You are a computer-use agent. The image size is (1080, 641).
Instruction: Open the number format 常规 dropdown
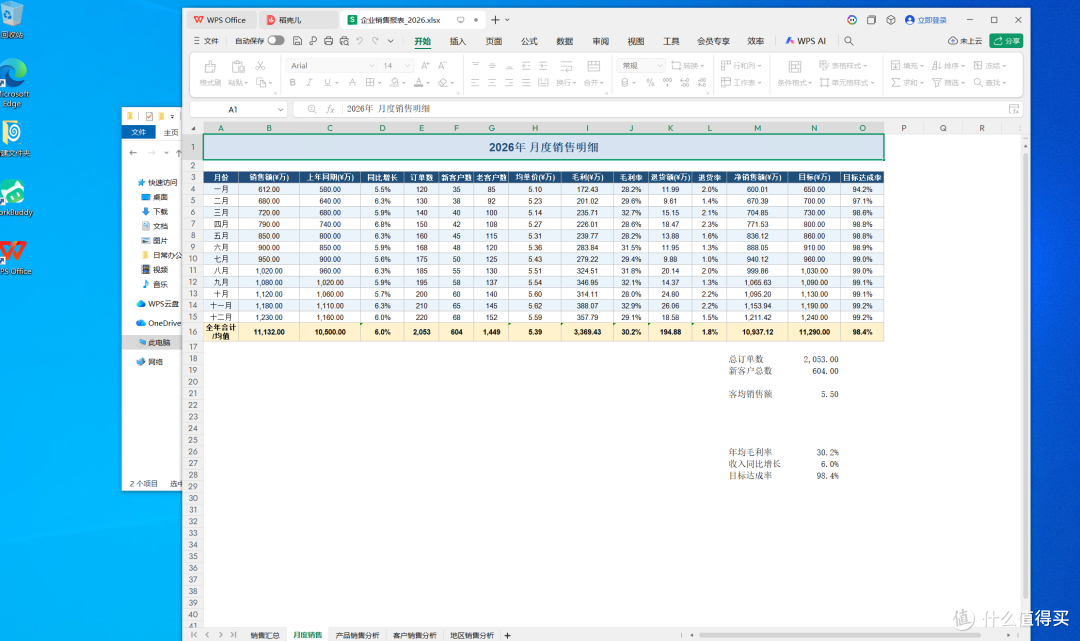click(659, 65)
